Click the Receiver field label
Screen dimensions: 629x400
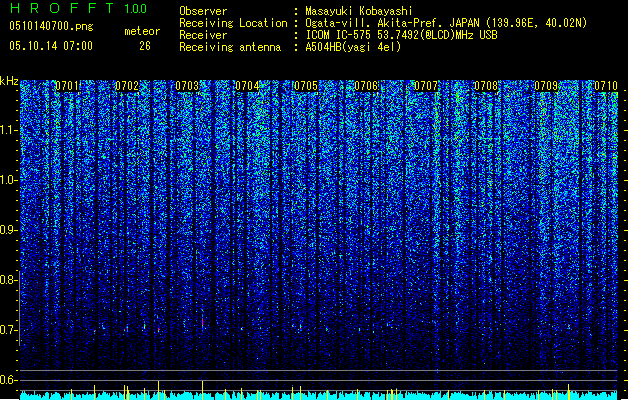(x=203, y=35)
